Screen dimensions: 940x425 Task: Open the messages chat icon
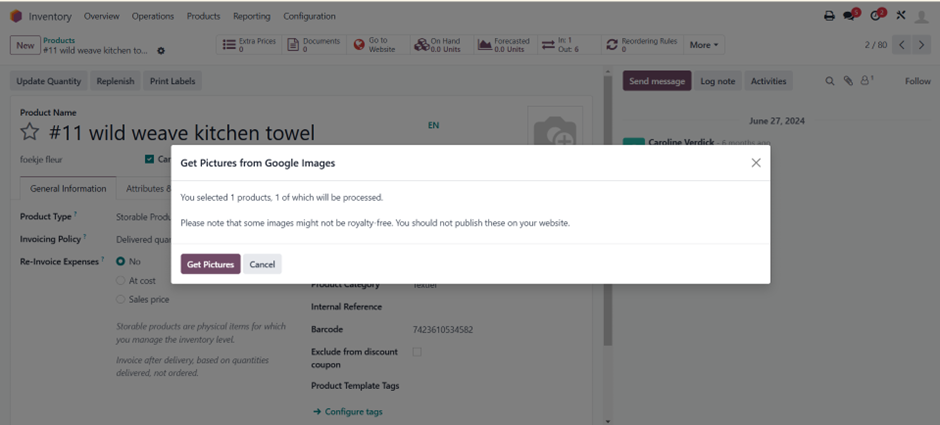pyautogui.click(x=850, y=16)
